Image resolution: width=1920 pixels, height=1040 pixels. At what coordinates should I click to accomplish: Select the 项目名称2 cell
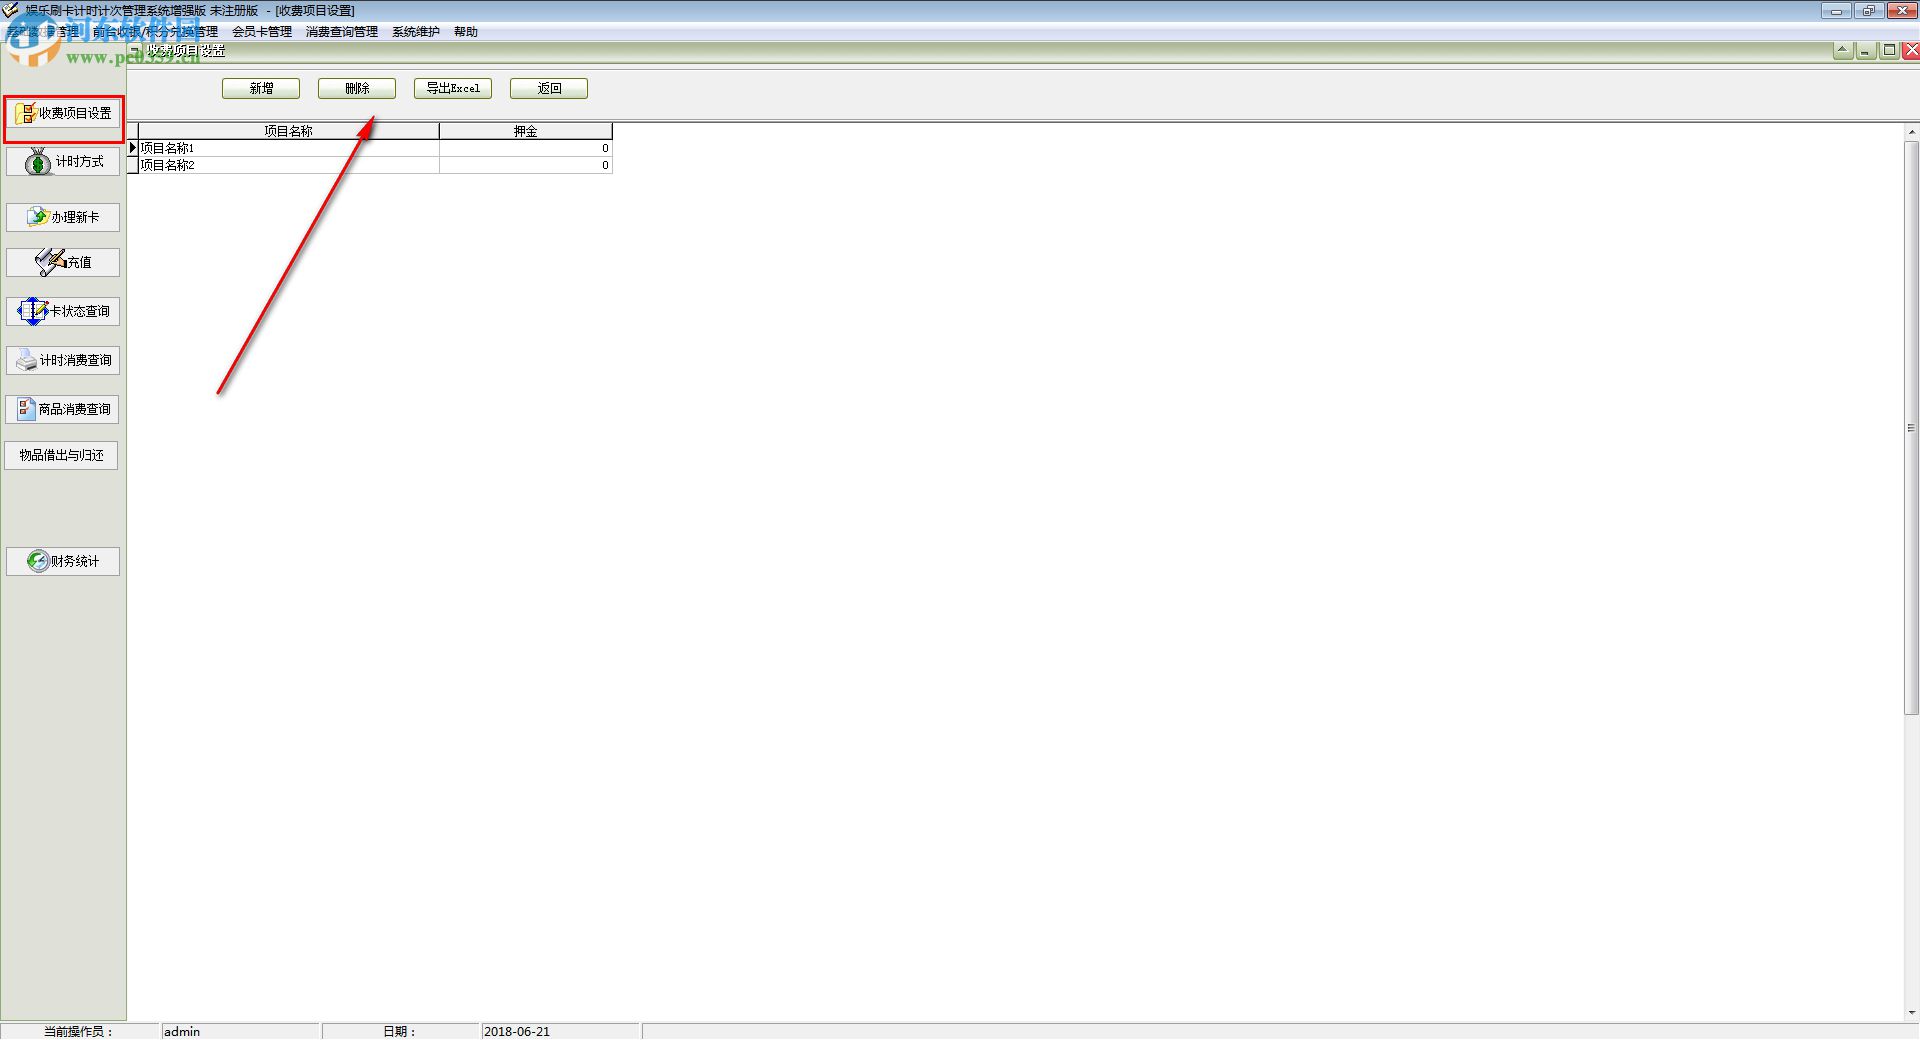point(289,165)
